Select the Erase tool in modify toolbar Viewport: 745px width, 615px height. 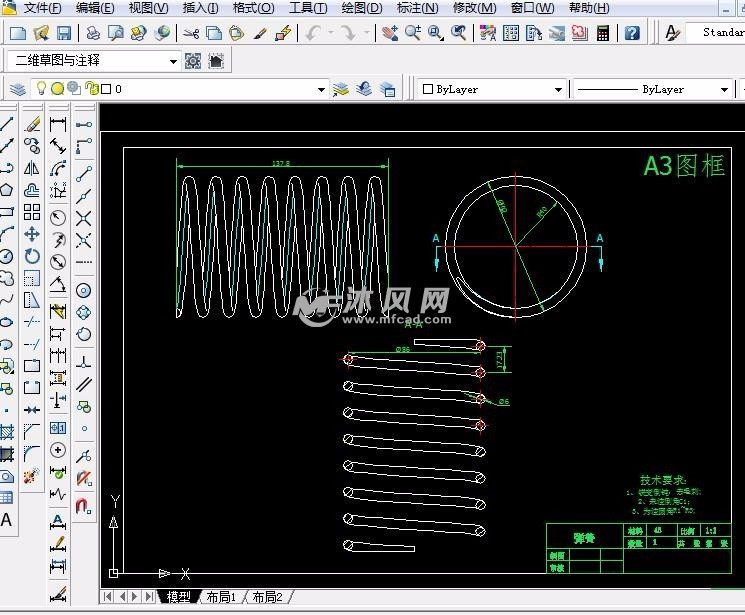click(32, 125)
